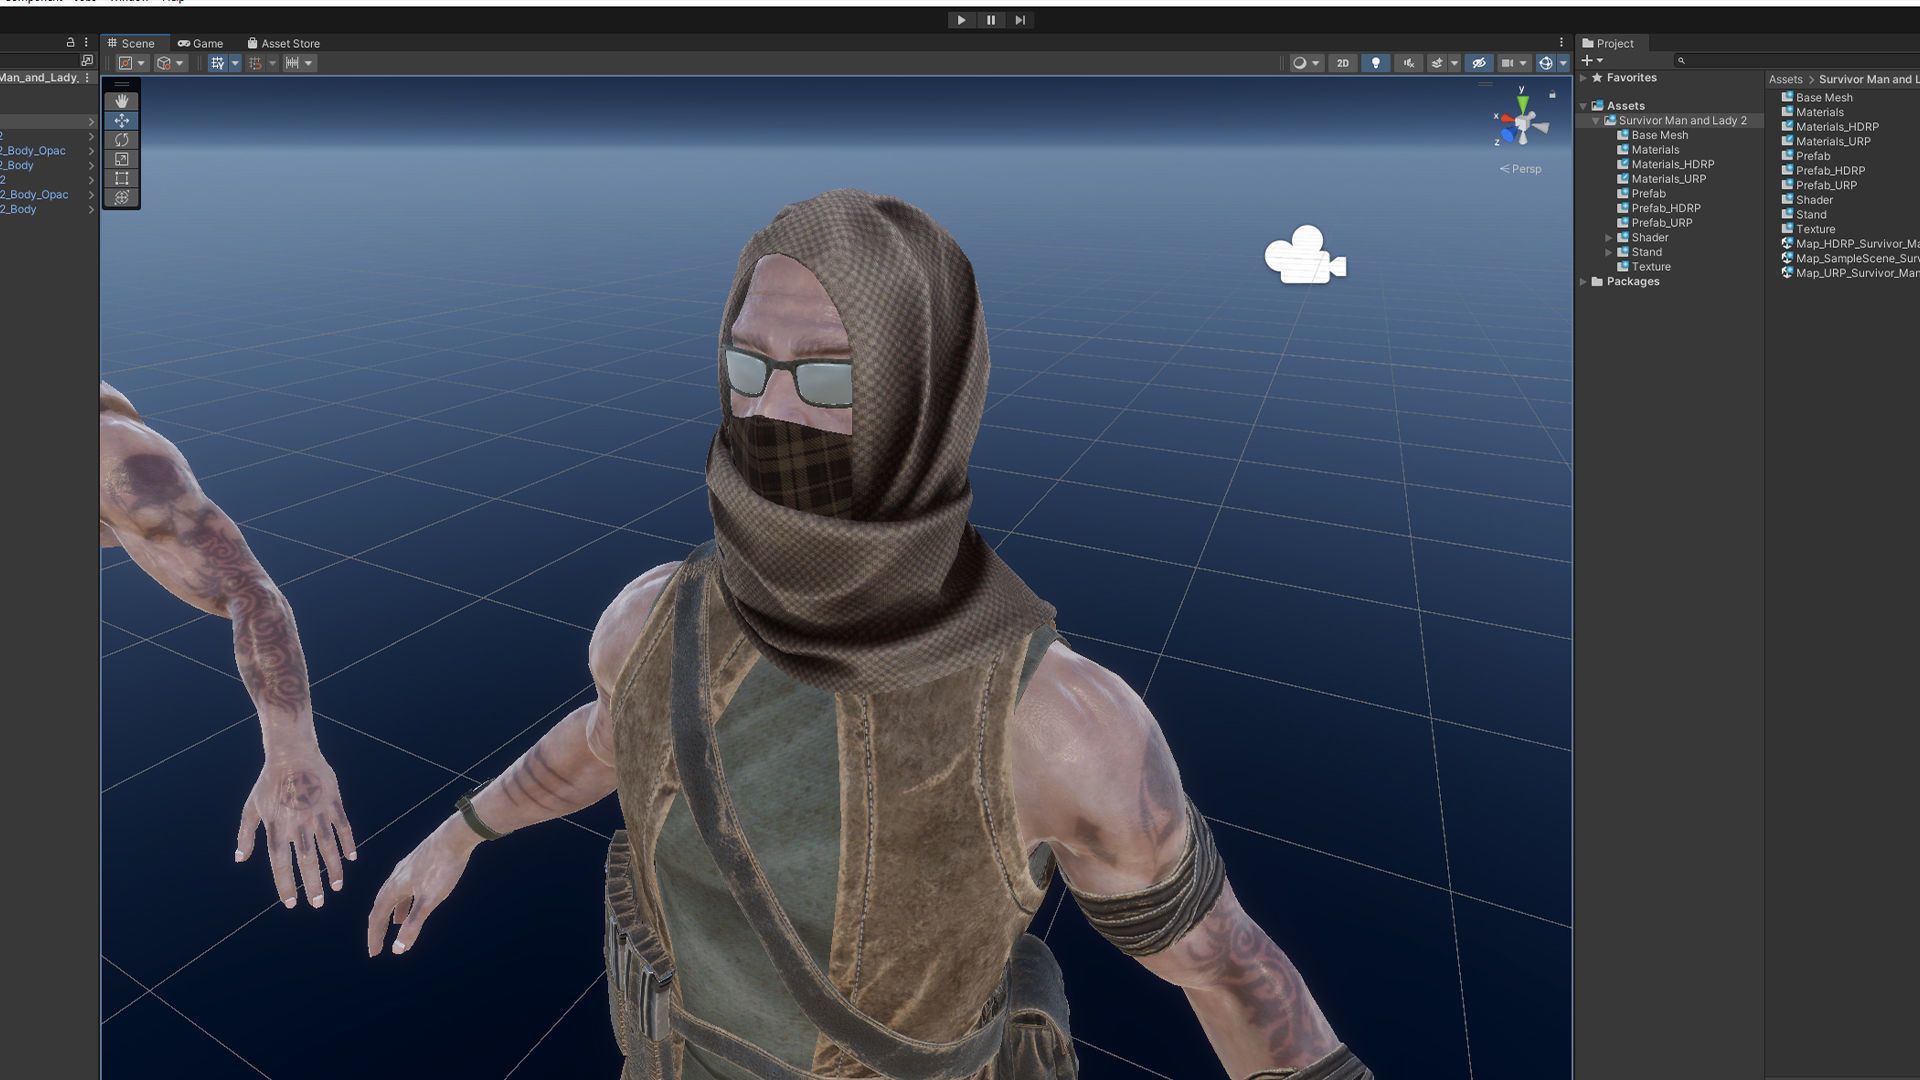This screenshot has width=1920, height=1080.
Task: Expand the Packages folder
Action: click(1584, 282)
